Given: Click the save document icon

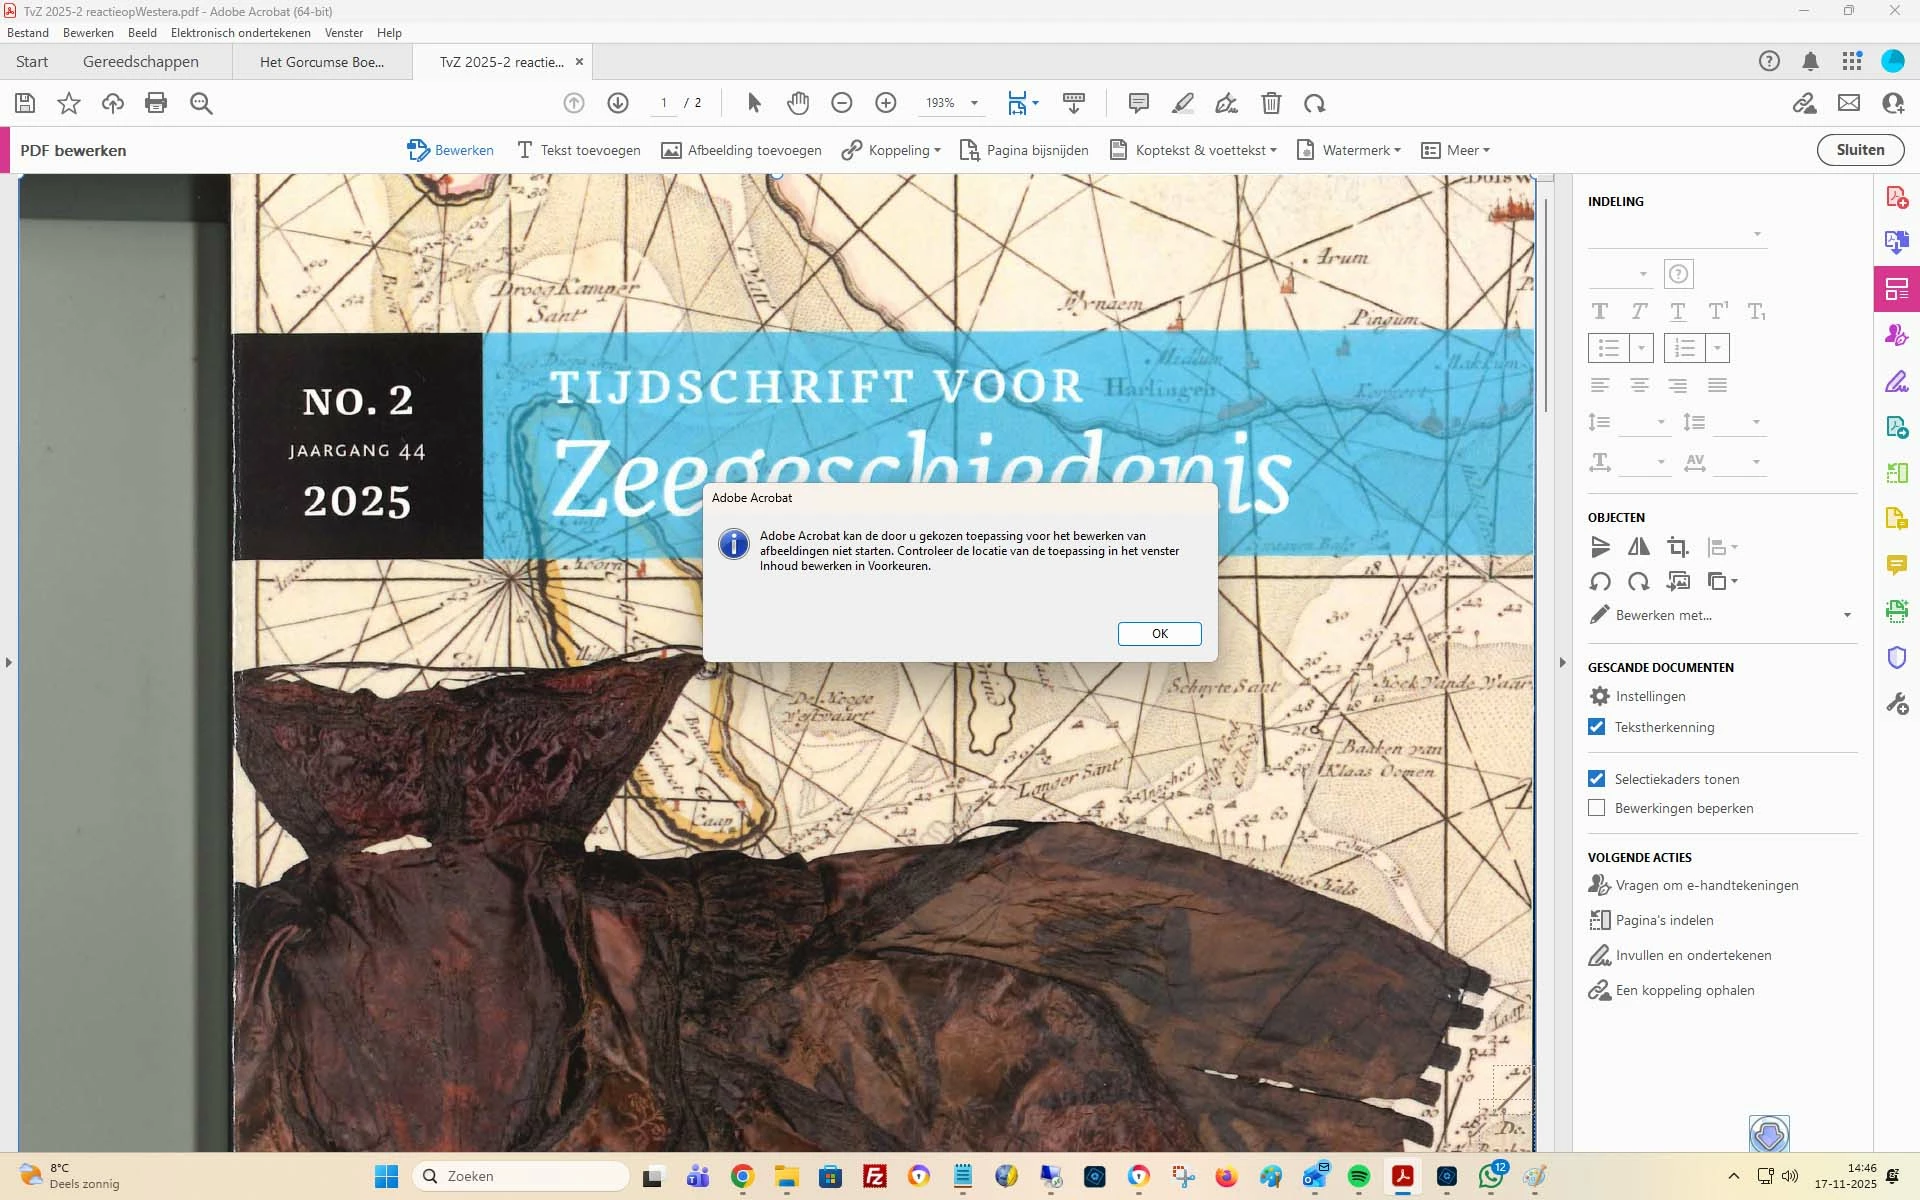Looking at the screenshot, I should point(25,103).
